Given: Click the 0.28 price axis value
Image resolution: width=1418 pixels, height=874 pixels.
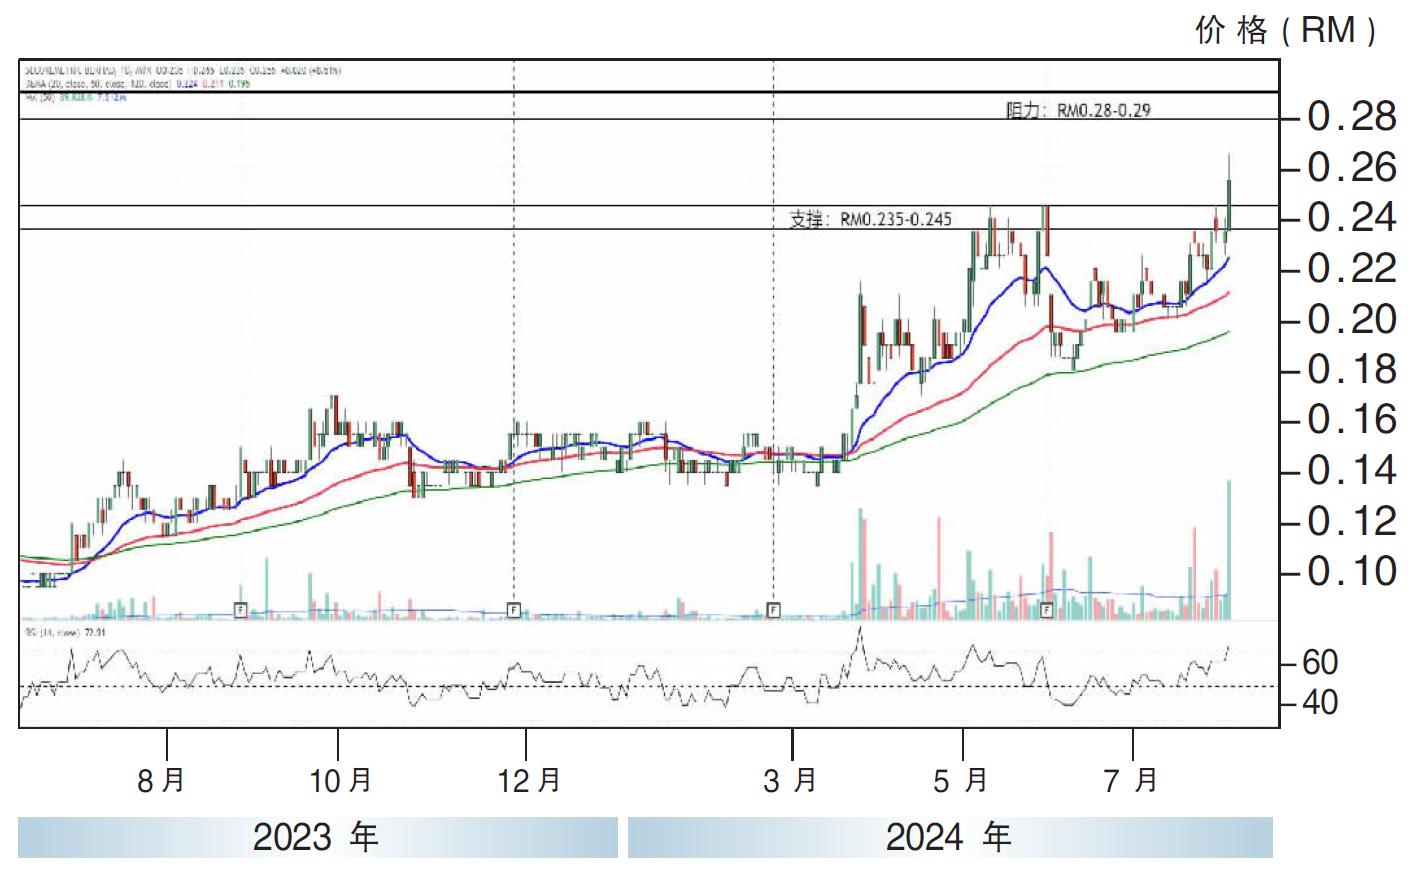Looking at the screenshot, I should tap(1352, 118).
